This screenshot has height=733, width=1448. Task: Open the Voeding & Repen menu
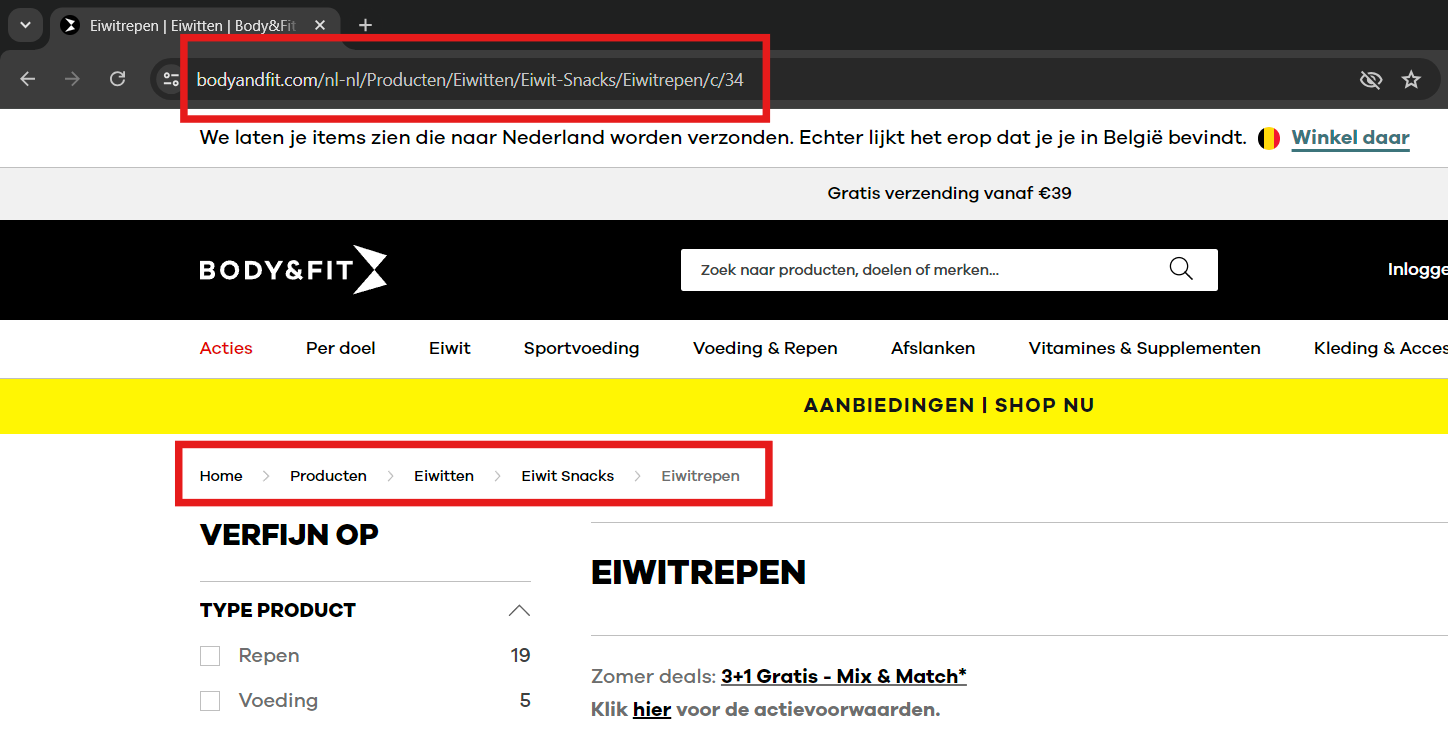tap(765, 348)
